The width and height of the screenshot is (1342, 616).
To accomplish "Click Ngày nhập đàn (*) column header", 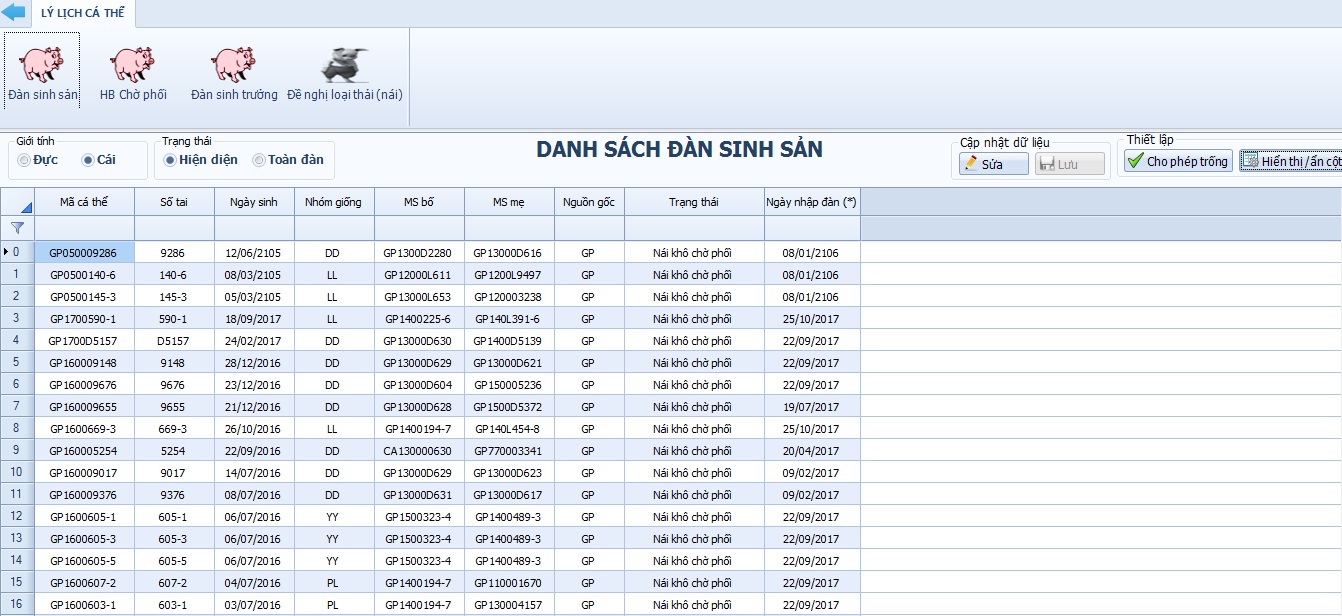I will (x=812, y=202).
